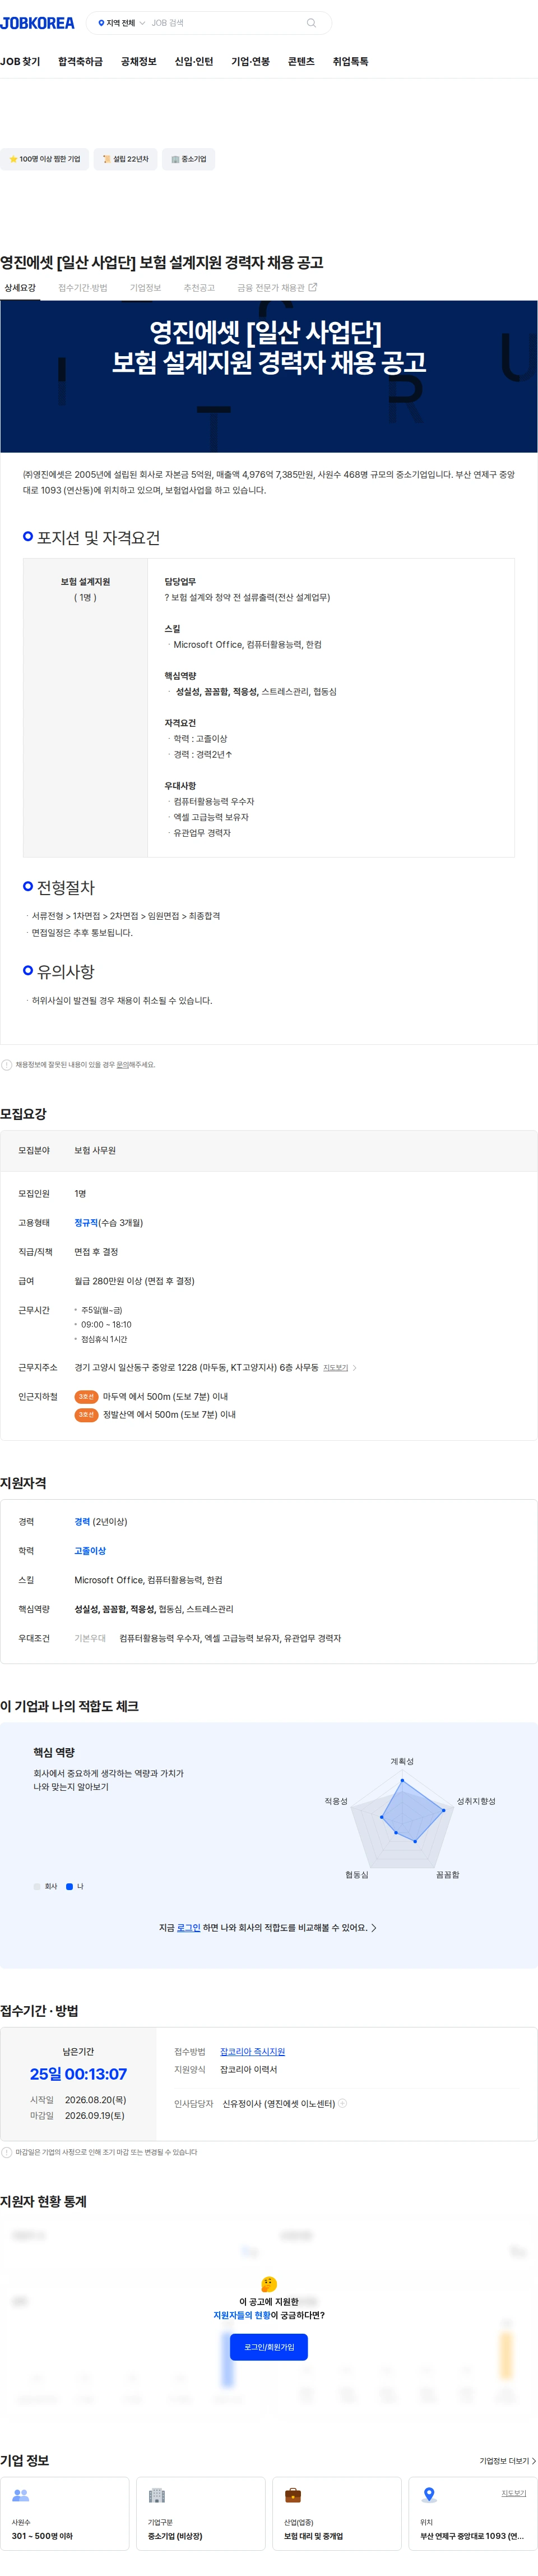Click the 301 ~ 500명 이하 text
This screenshot has width=538, height=2576.
[x=42, y=2535]
